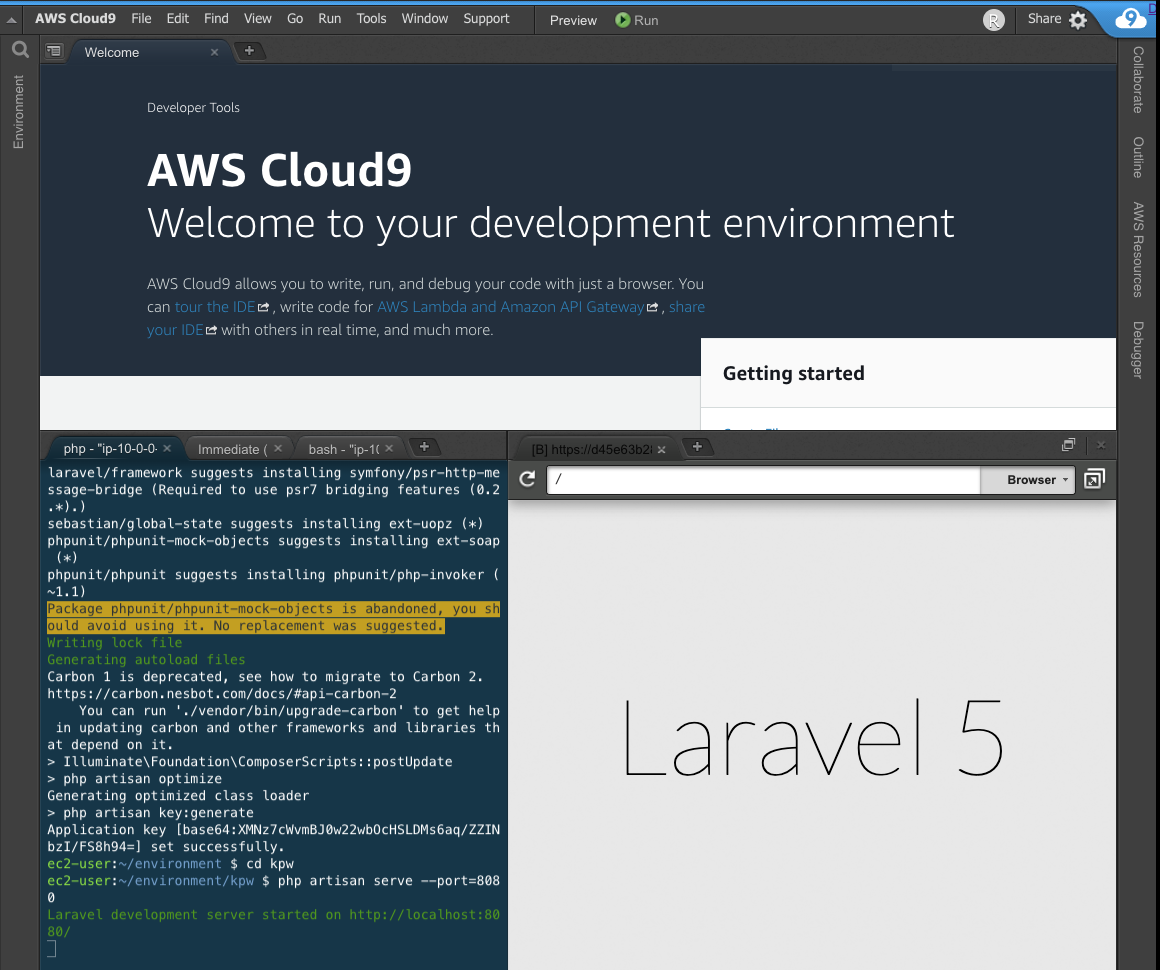Open the Run menu
The image size is (1160, 970).
click(x=330, y=18)
